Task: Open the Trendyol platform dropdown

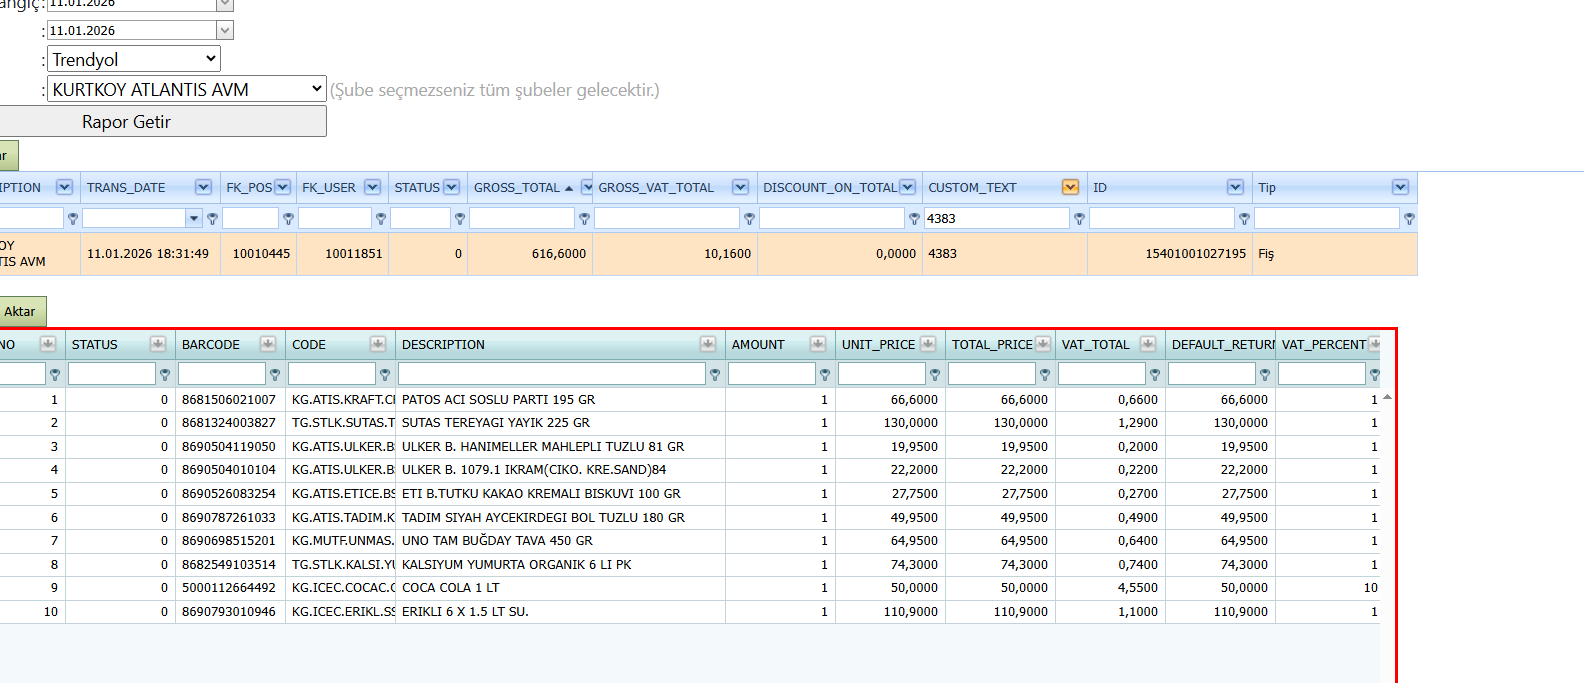Action: point(134,59)
